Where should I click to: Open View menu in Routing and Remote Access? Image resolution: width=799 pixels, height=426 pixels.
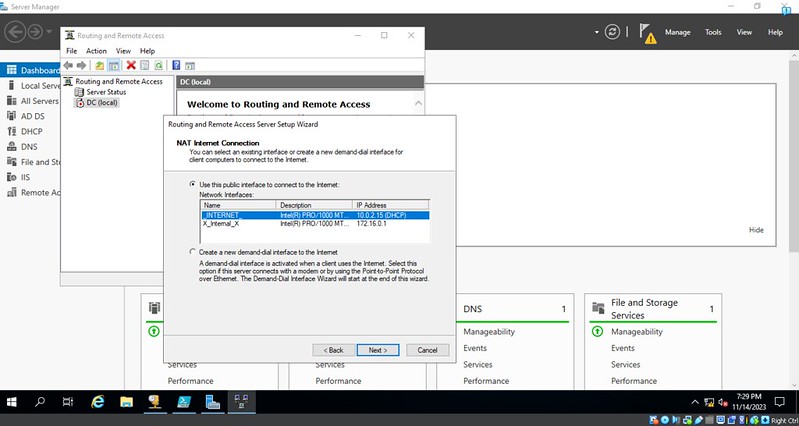[123, 51]
